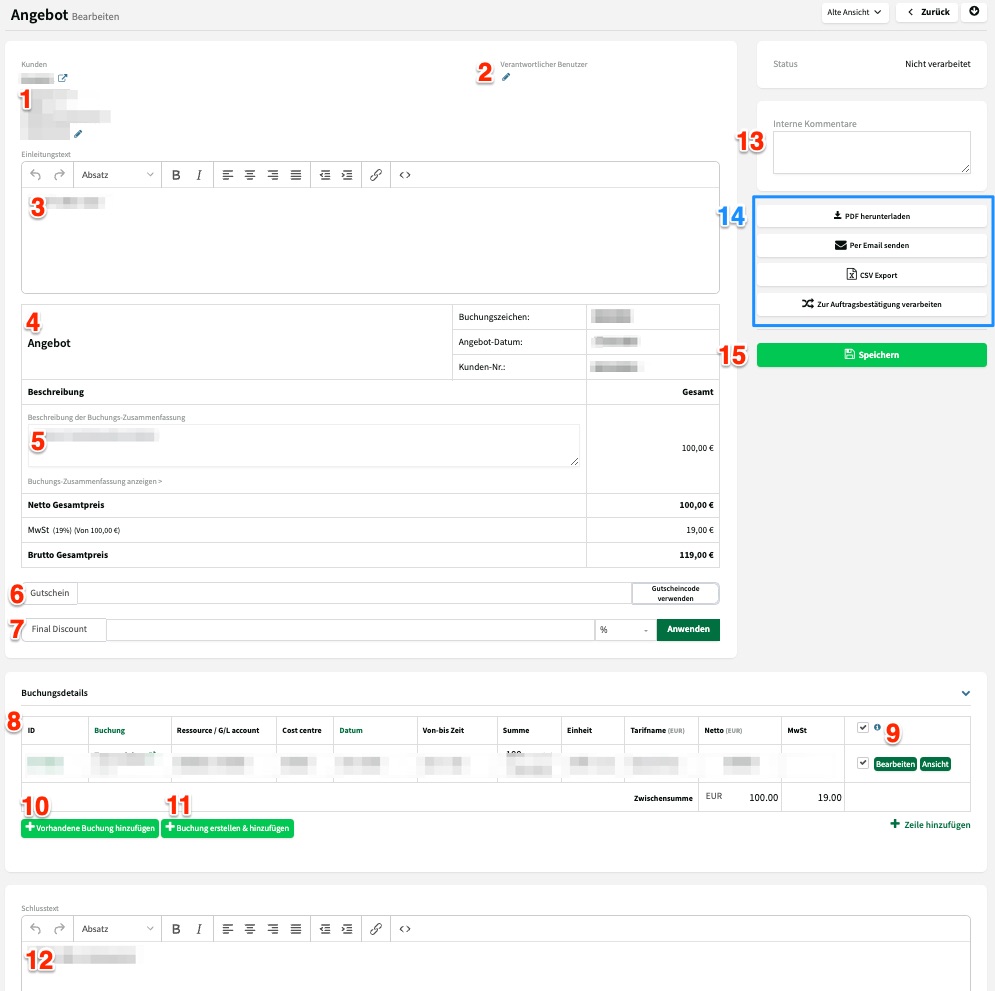
Task: Open source code view in Schlusstext editor
Action: (x=405, y=929)
